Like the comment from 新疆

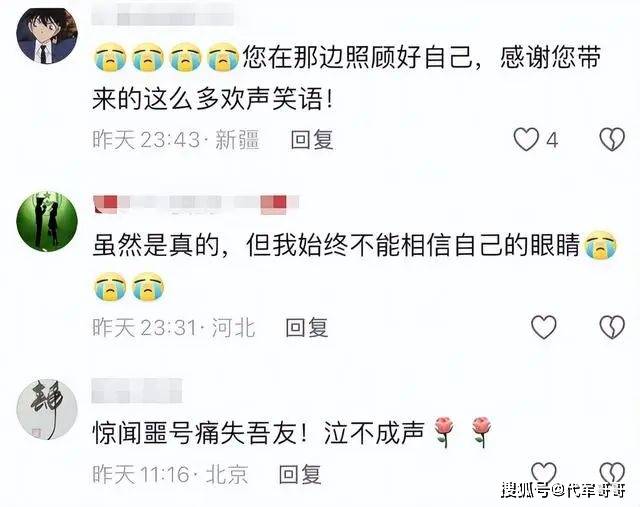[526, 140]
